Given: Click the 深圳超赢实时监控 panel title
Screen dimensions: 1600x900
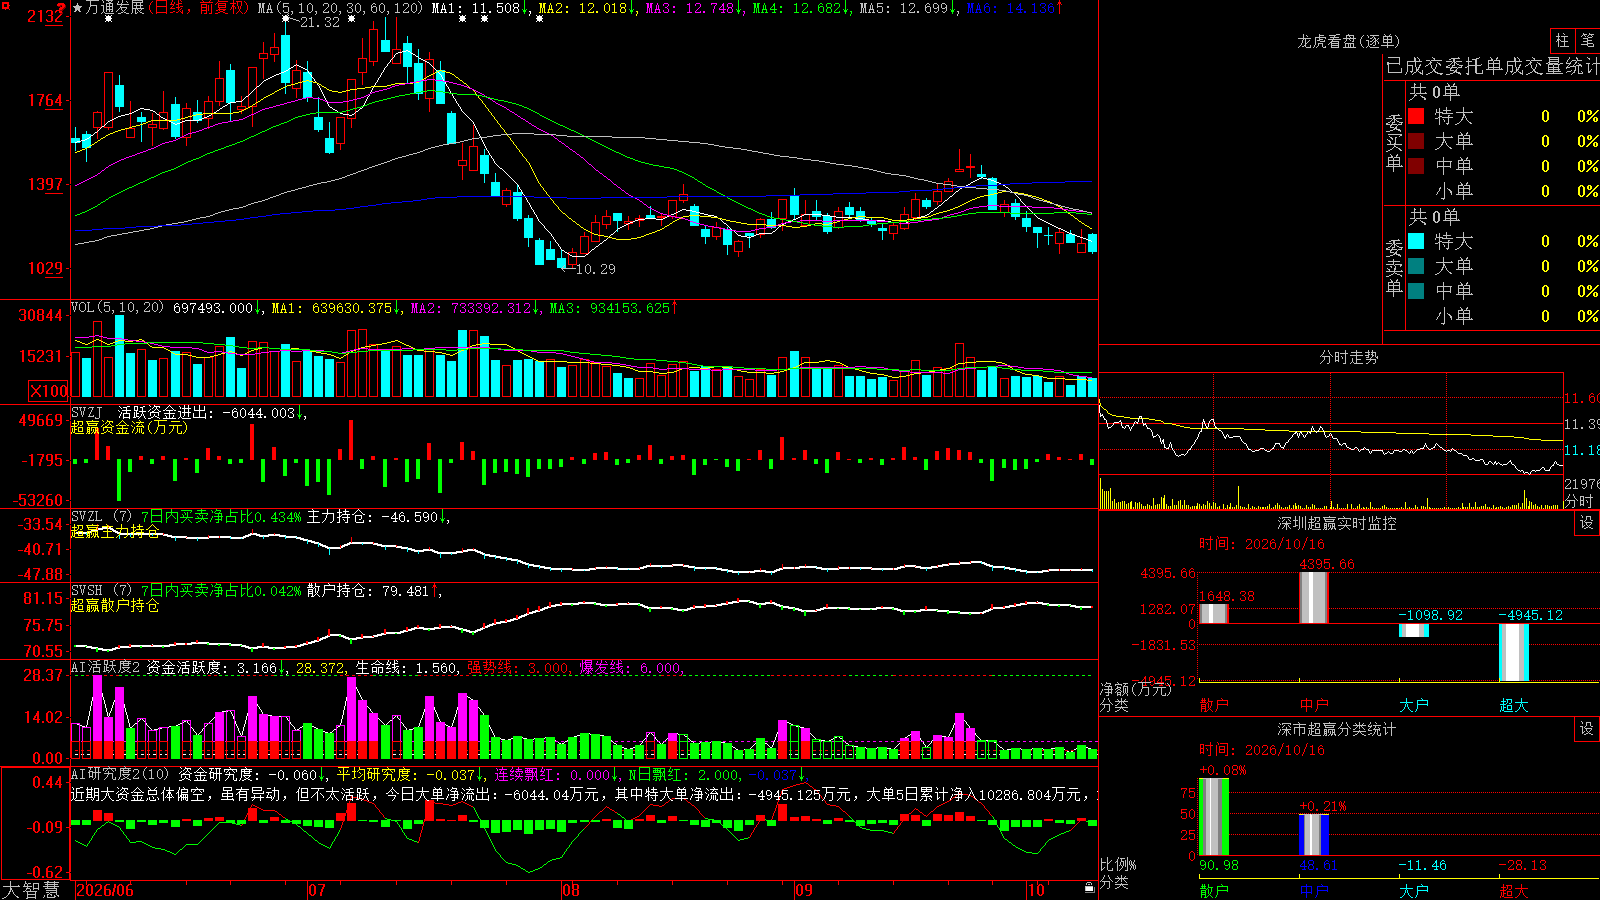Looking at the screenshot, I should point(1337,523).
